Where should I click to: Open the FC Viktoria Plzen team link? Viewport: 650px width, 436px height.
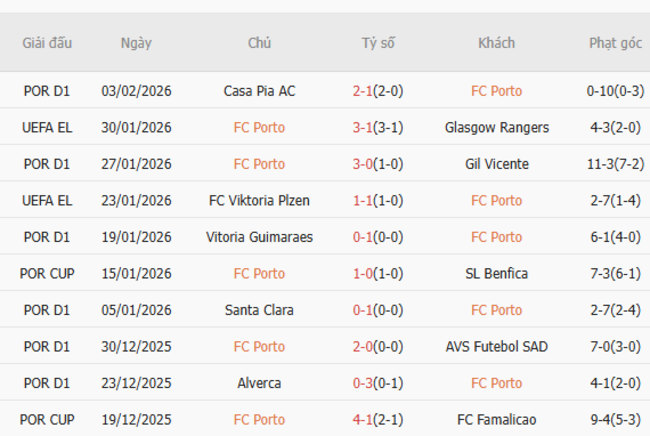click(x=259, y=201)
